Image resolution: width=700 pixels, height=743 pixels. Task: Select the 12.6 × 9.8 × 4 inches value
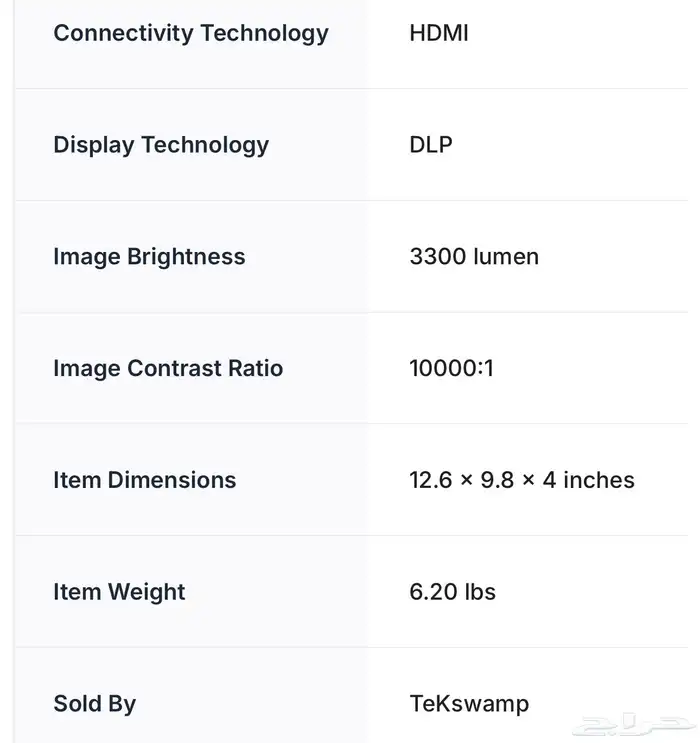[522, 480]
